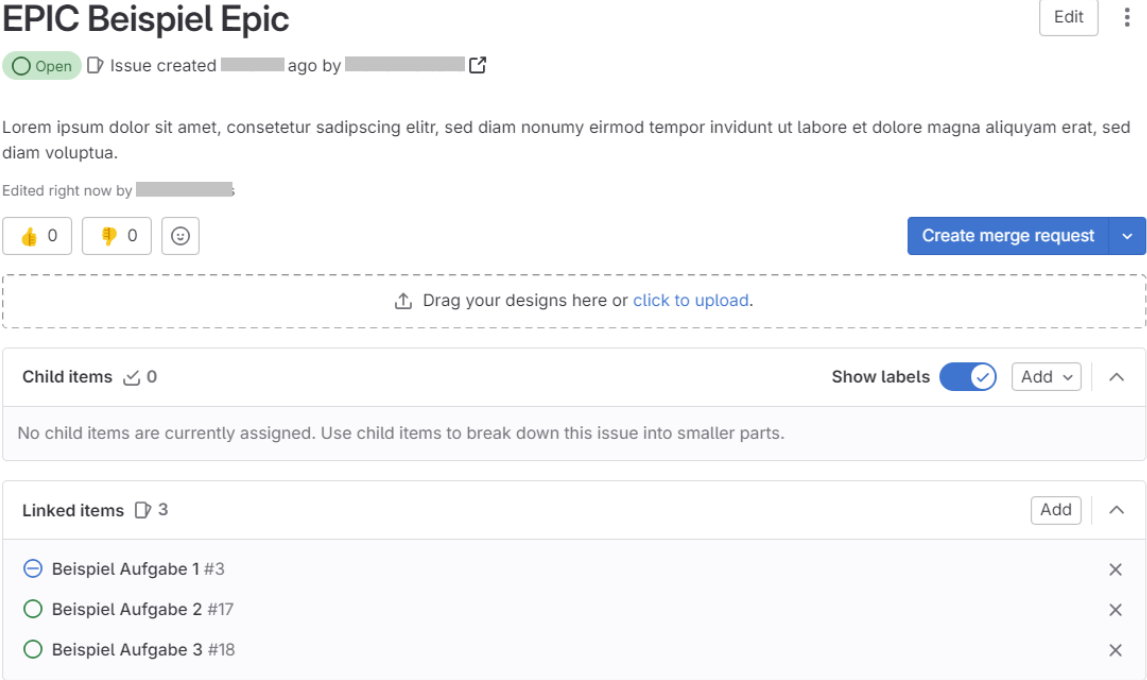Click the thumbs down reaction button

[x=117, y=235]
